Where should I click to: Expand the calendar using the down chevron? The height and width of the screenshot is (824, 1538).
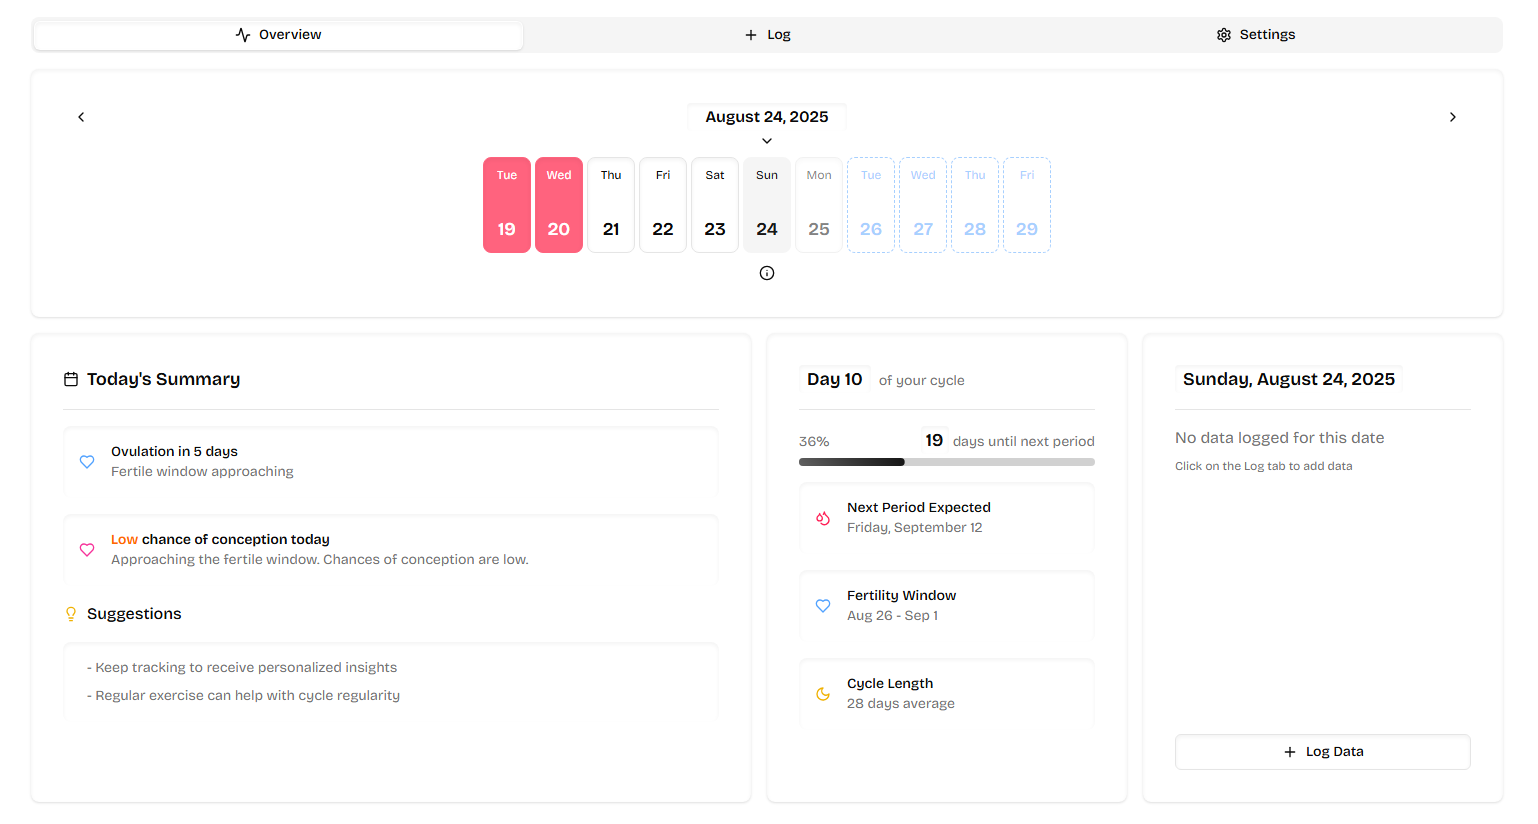(767, 141)
